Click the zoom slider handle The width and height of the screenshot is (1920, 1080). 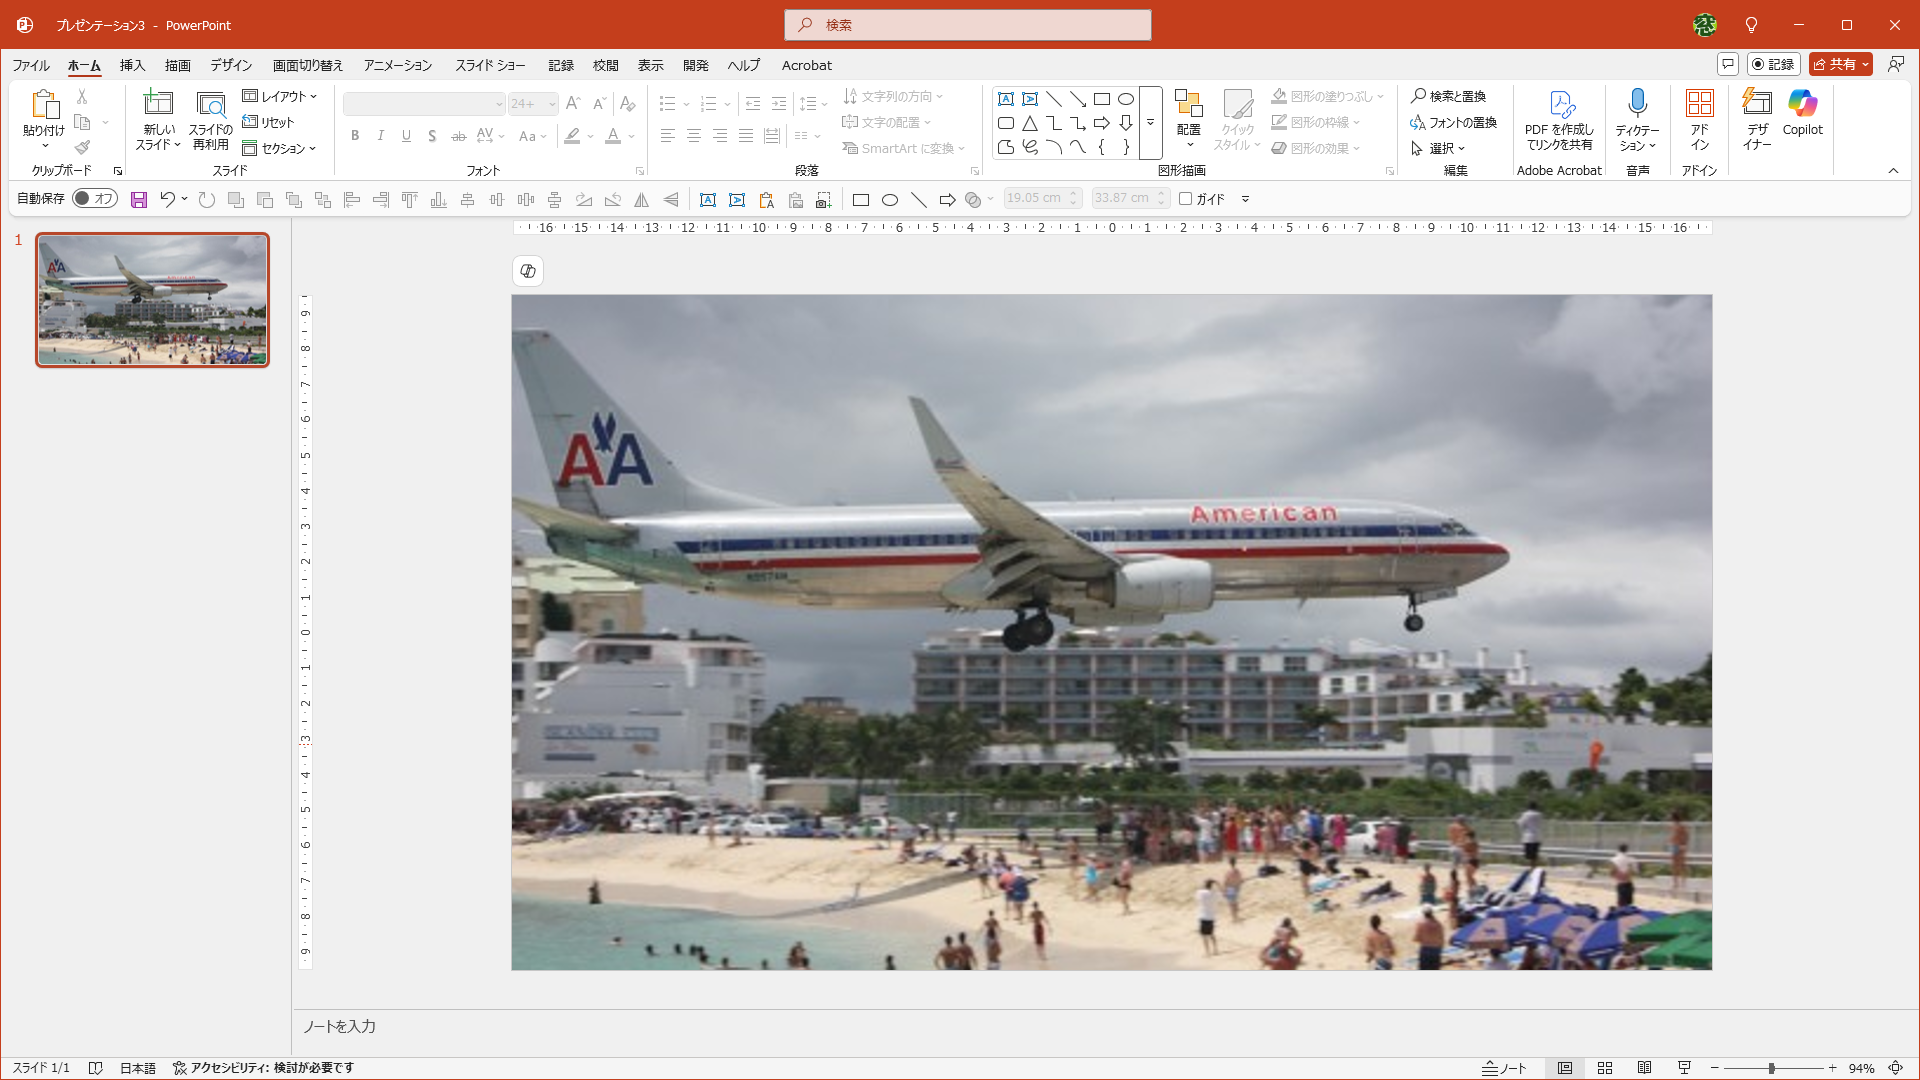tap(1771, 1068)
